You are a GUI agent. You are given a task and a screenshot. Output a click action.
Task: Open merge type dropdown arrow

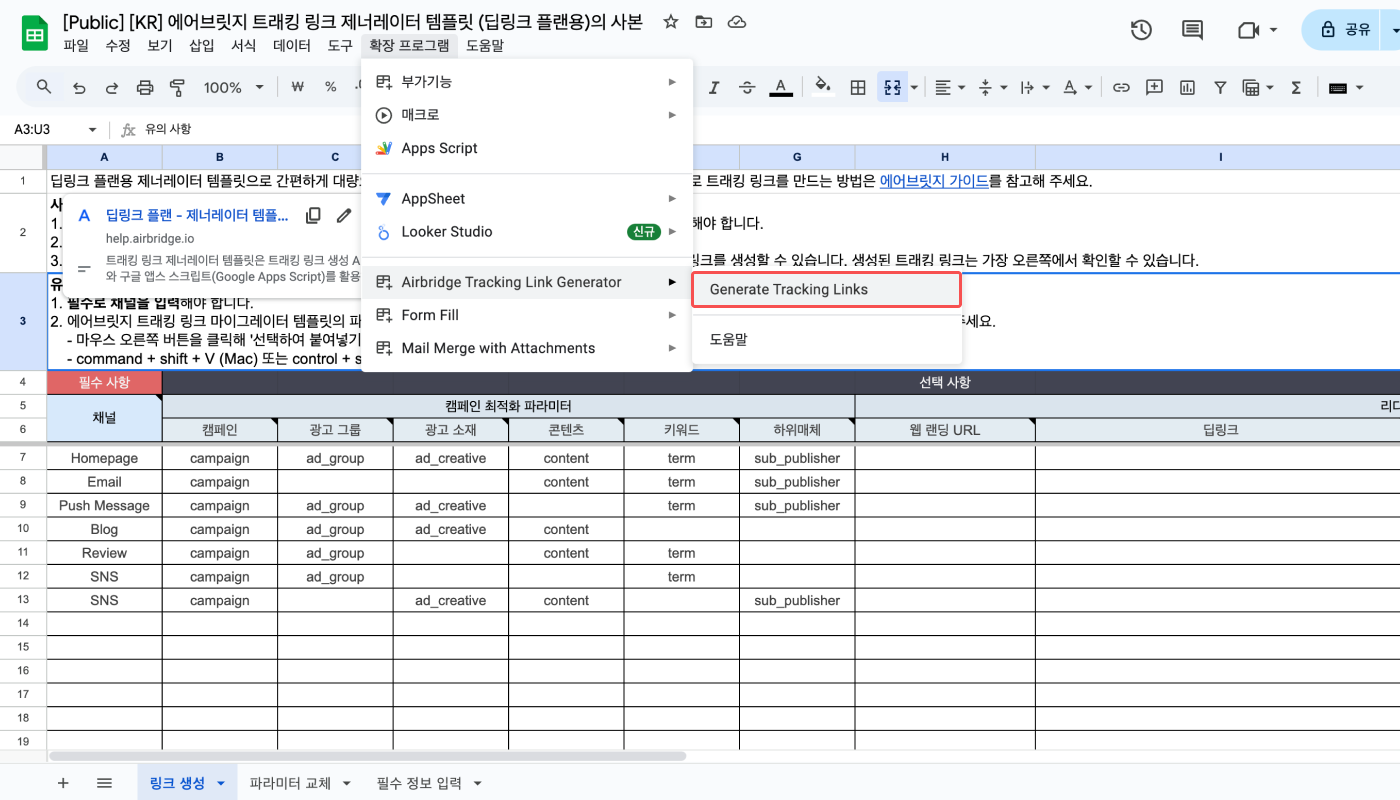tap(914, 88)
